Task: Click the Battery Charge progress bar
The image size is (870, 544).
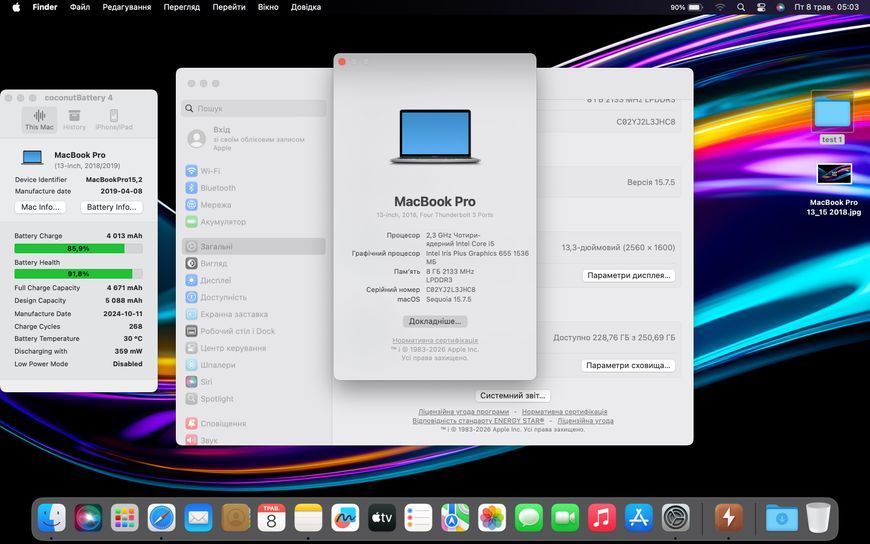Action: click(78, 249)
